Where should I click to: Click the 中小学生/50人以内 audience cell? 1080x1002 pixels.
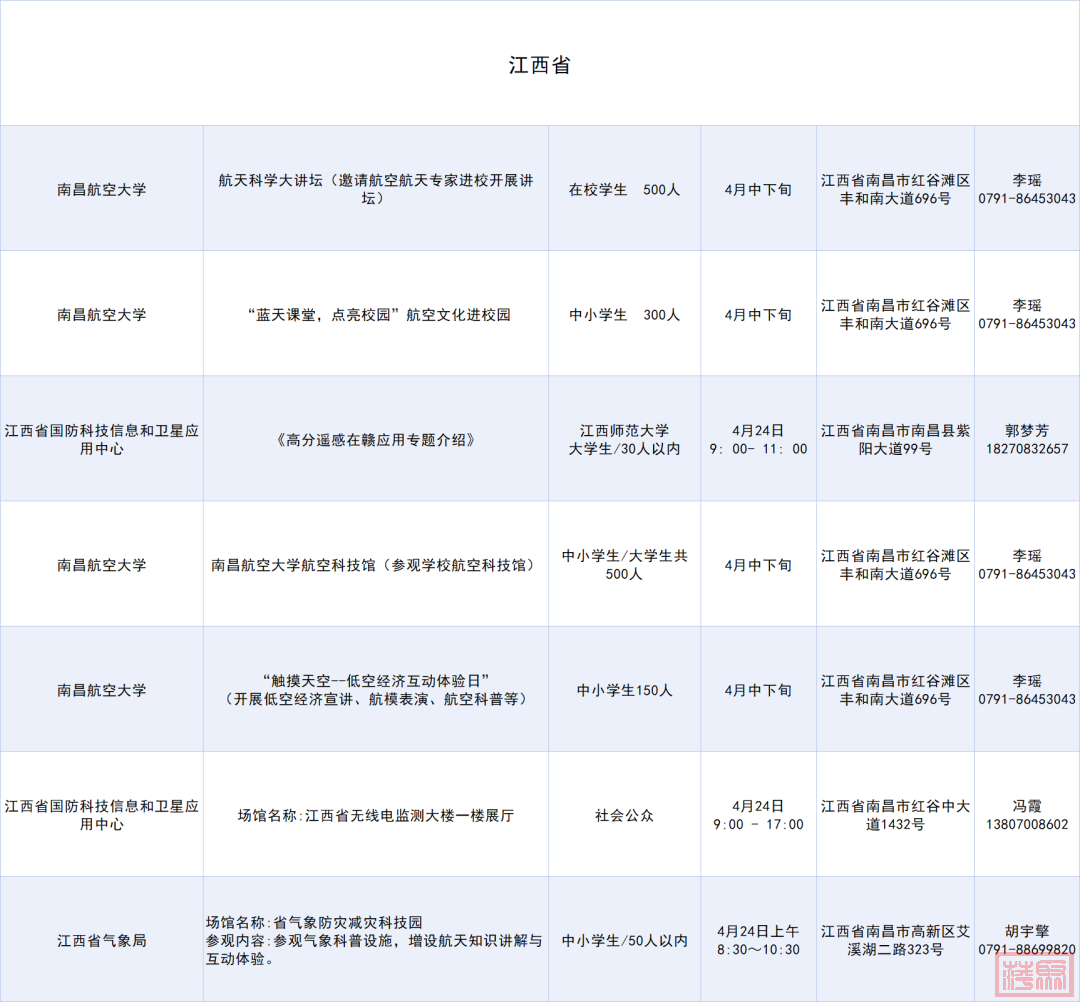[624, 940]
